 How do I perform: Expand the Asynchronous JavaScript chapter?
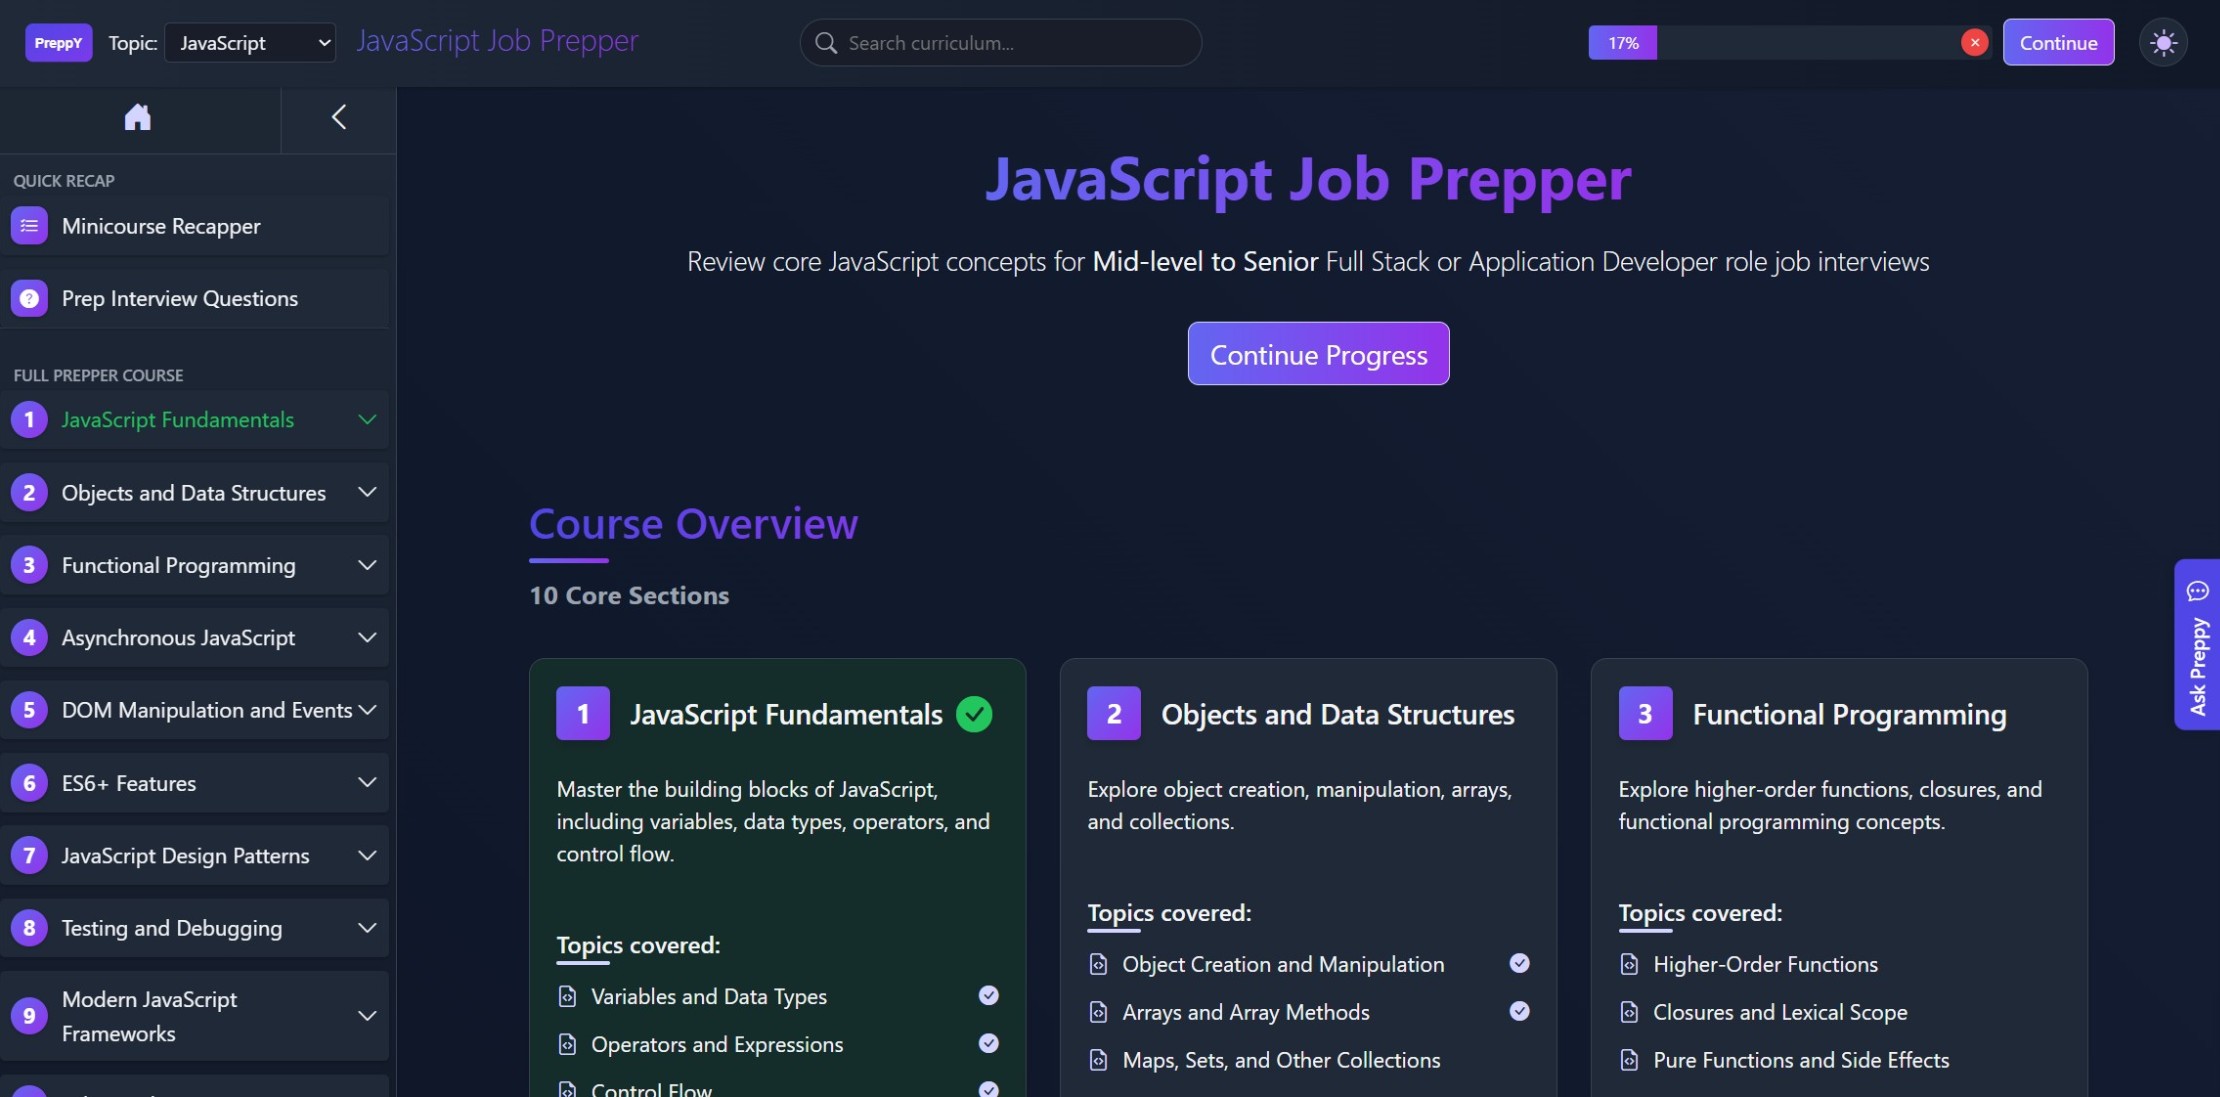coord(367,637)
